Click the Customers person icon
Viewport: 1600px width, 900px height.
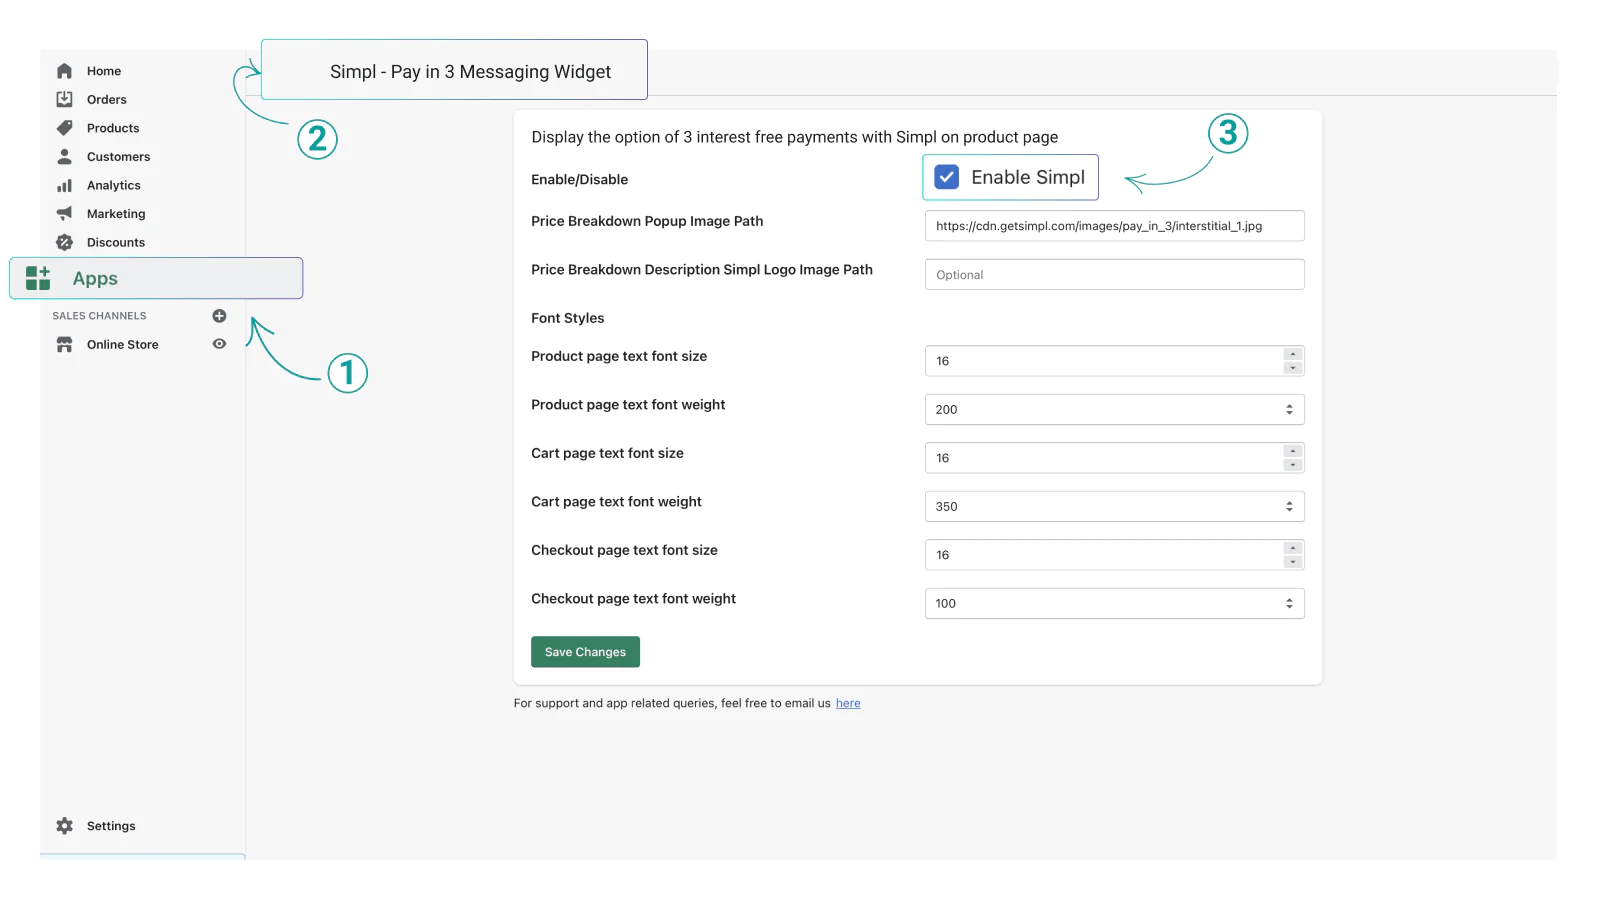coord(65,157)
